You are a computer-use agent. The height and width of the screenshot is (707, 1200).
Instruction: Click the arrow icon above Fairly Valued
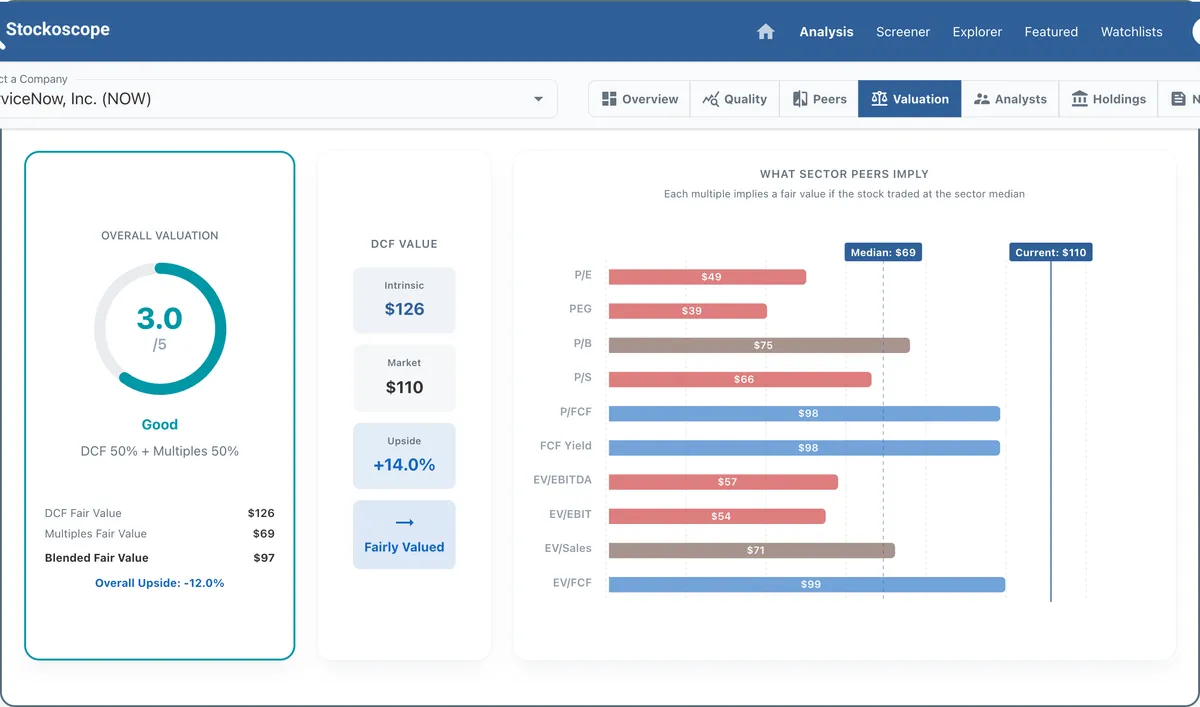tap(404, 522)
